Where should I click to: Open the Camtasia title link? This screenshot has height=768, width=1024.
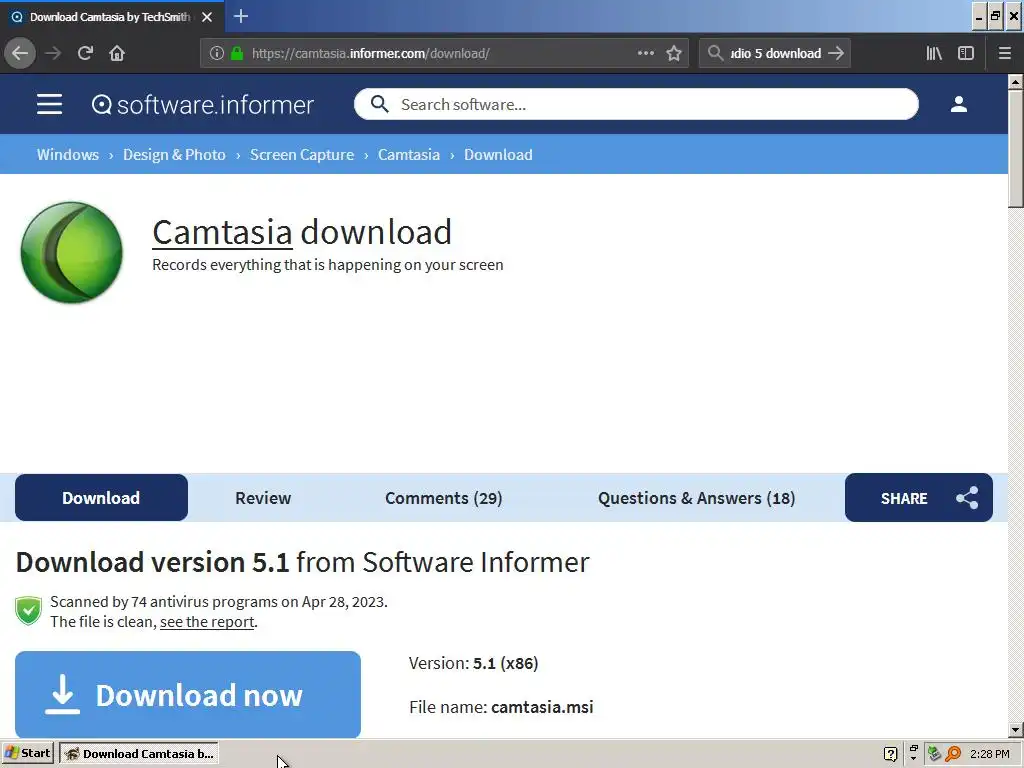[x=222, y=232]
